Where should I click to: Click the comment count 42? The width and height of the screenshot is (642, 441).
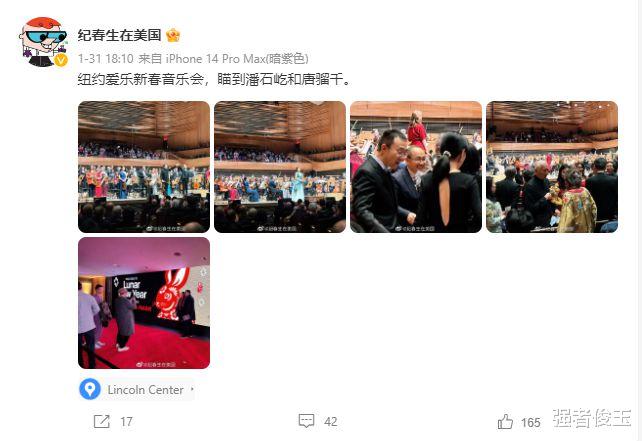pos(330,422)
